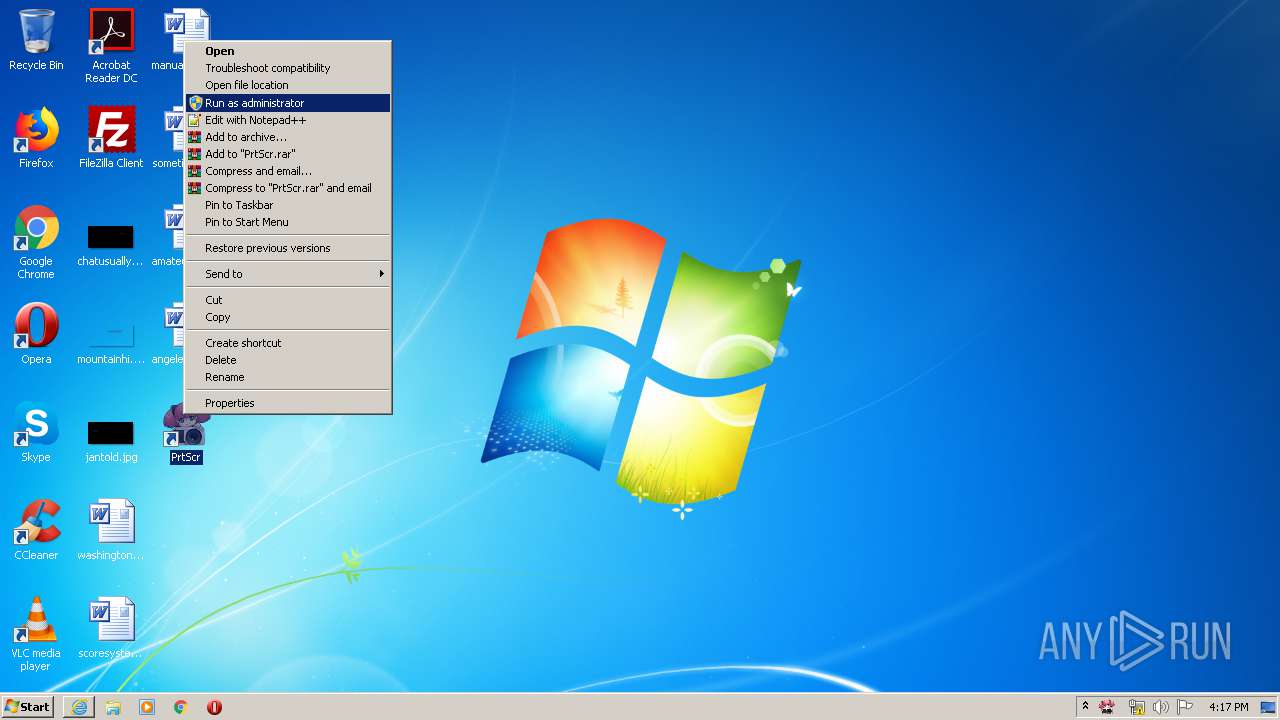Click the volume speaker tray icon
The width and height of the screenshot is (1280, 720).
tap(1161, 707)
